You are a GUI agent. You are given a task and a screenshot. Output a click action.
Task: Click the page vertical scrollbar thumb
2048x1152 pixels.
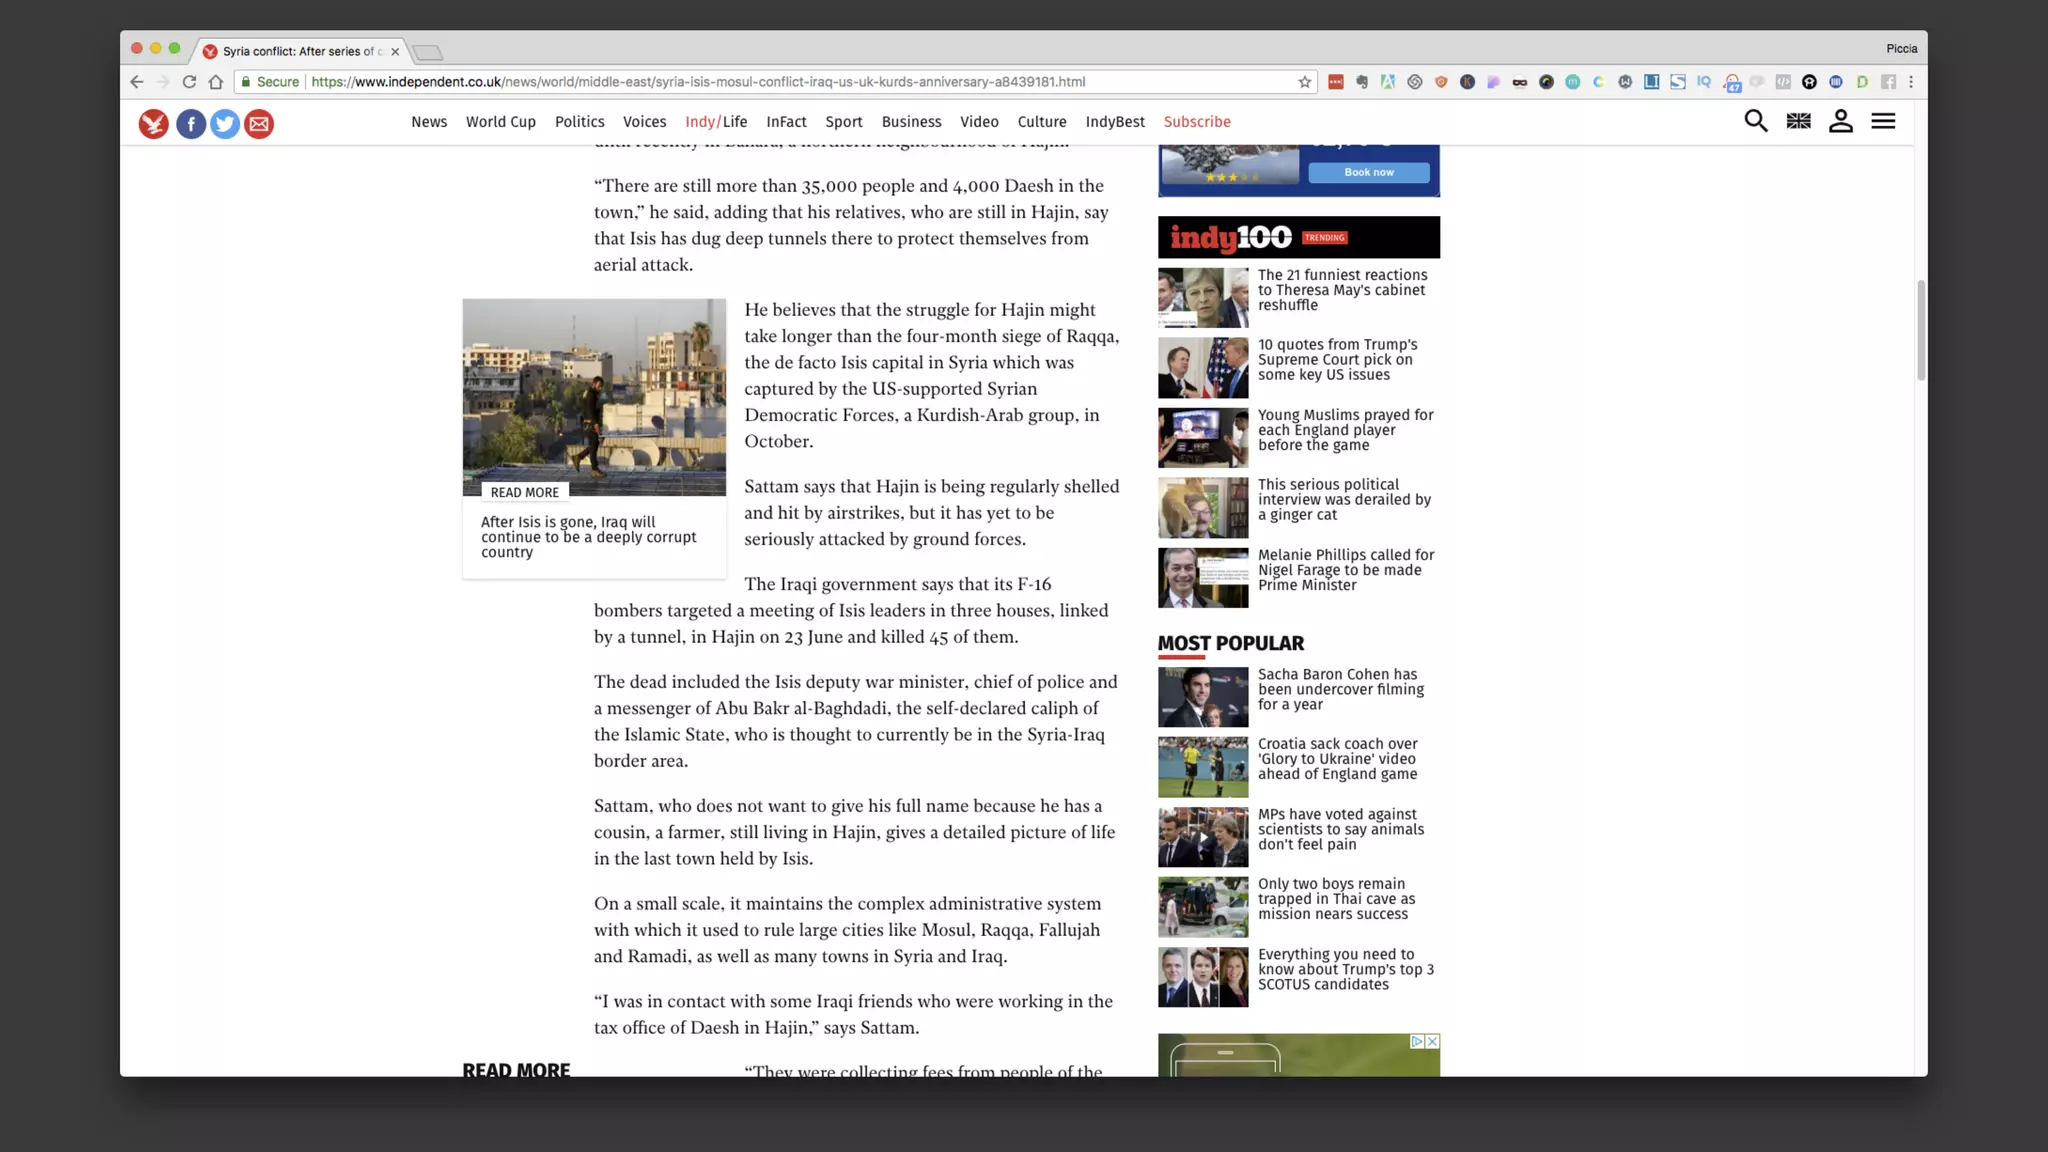pos(1920,330)
